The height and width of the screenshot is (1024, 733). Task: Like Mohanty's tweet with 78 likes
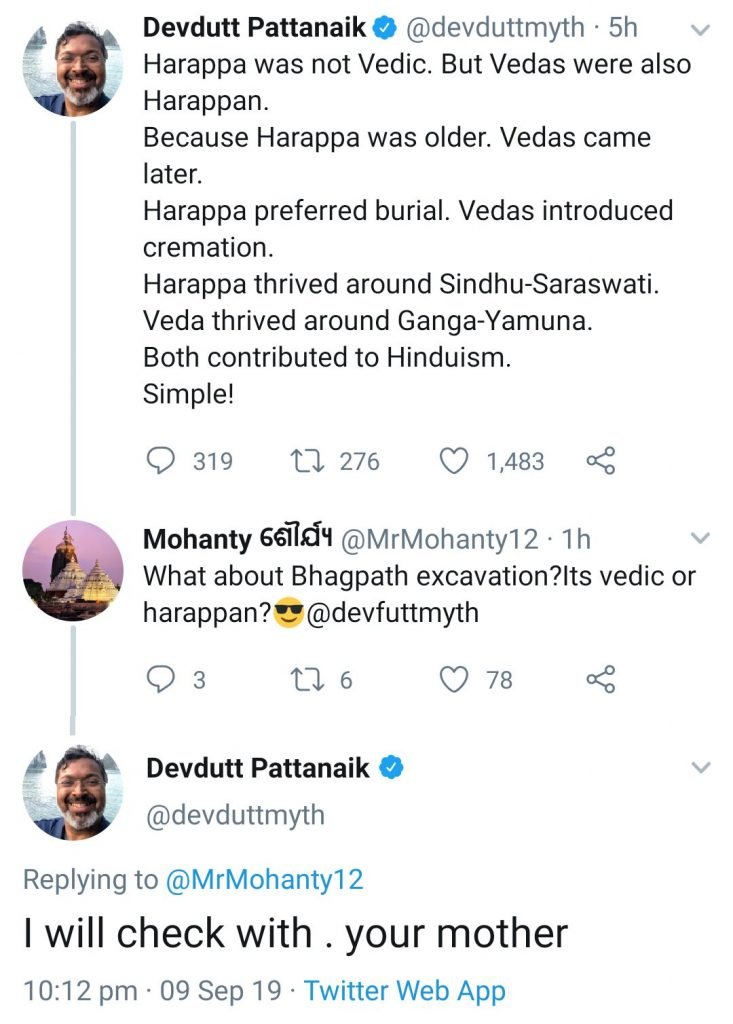pyautogui.click(x=455, y=680)
